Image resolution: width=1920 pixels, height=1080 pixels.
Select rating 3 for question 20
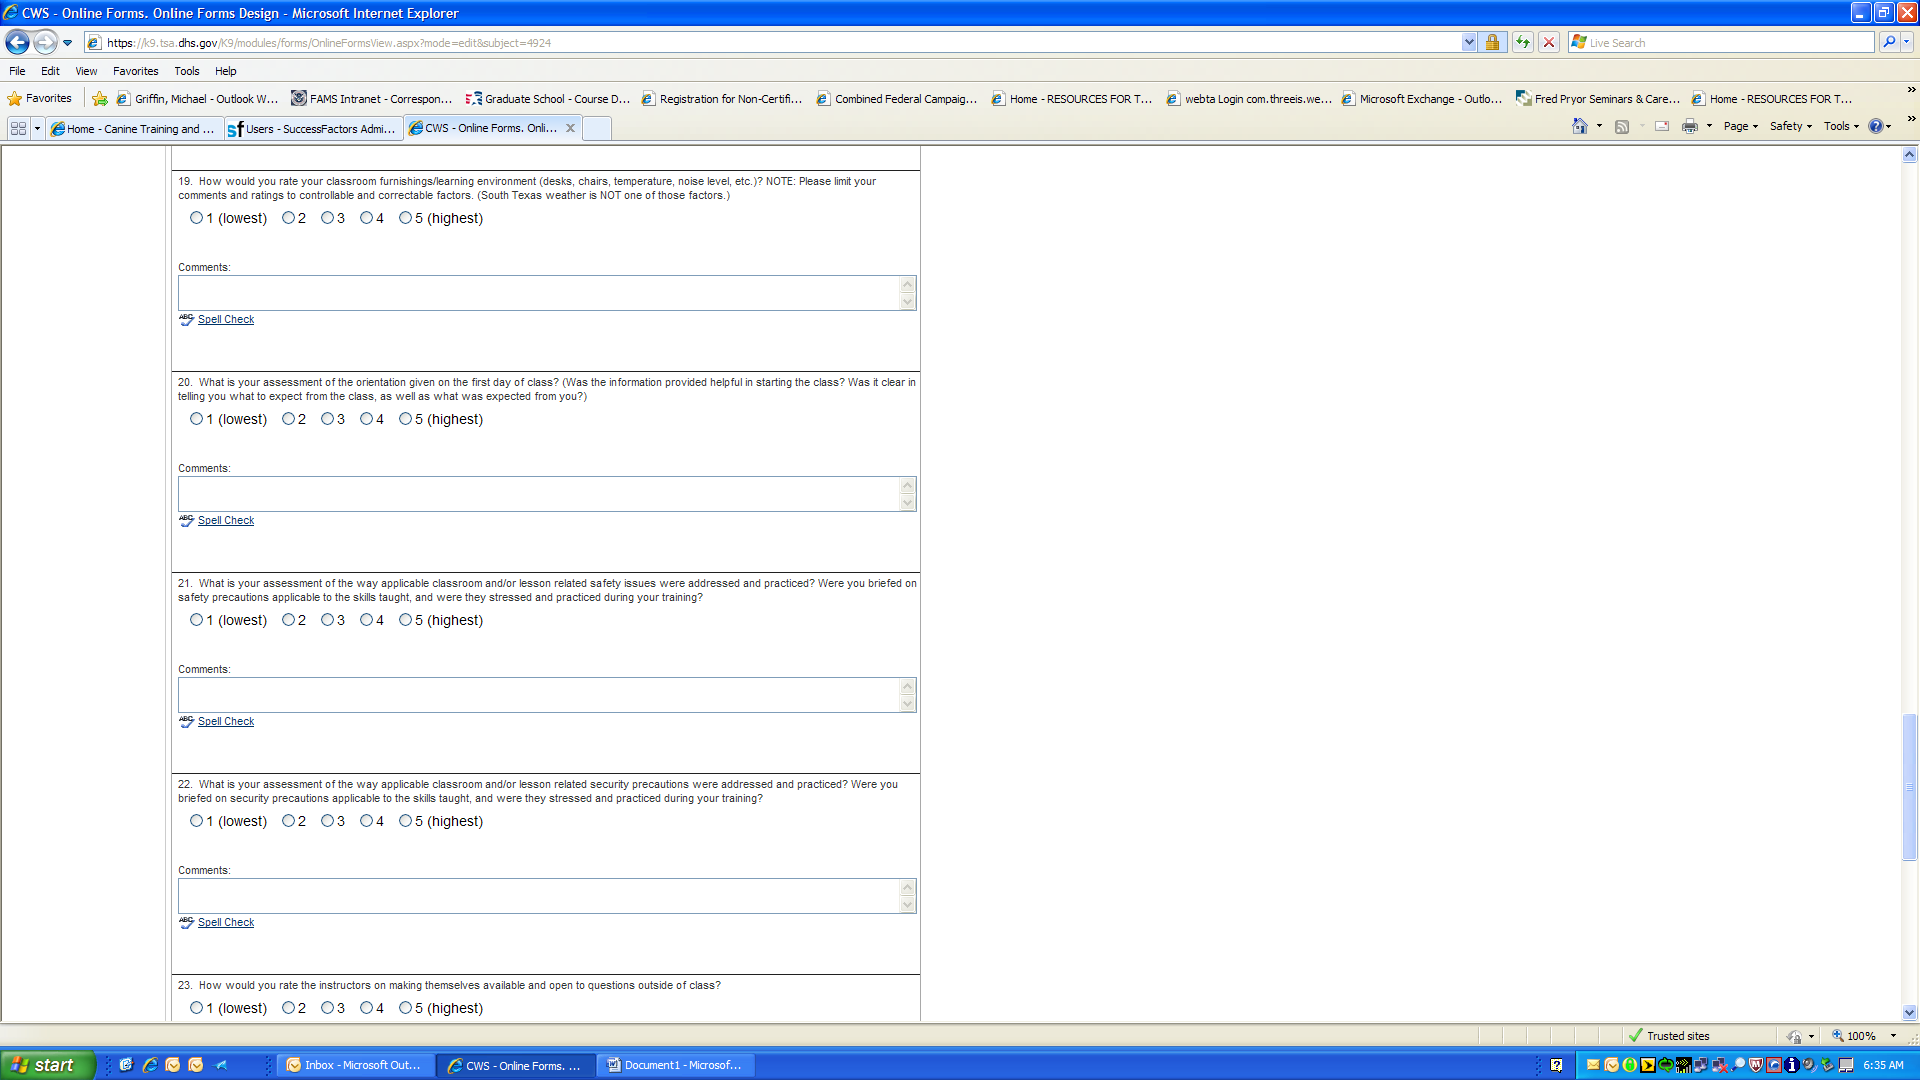tap(327, 419)
